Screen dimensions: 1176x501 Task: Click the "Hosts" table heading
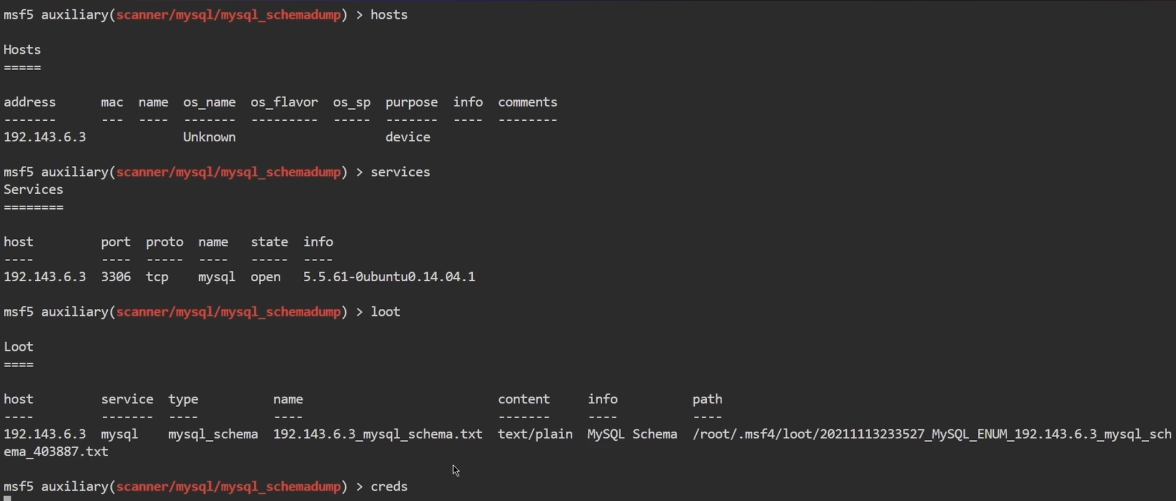(22, 50)
